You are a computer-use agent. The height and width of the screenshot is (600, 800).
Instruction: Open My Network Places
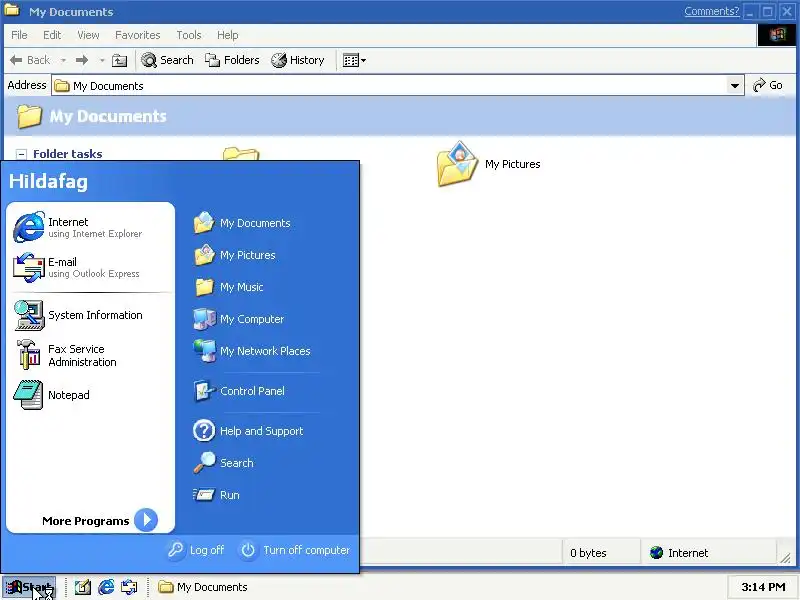(x=252, y=351)
